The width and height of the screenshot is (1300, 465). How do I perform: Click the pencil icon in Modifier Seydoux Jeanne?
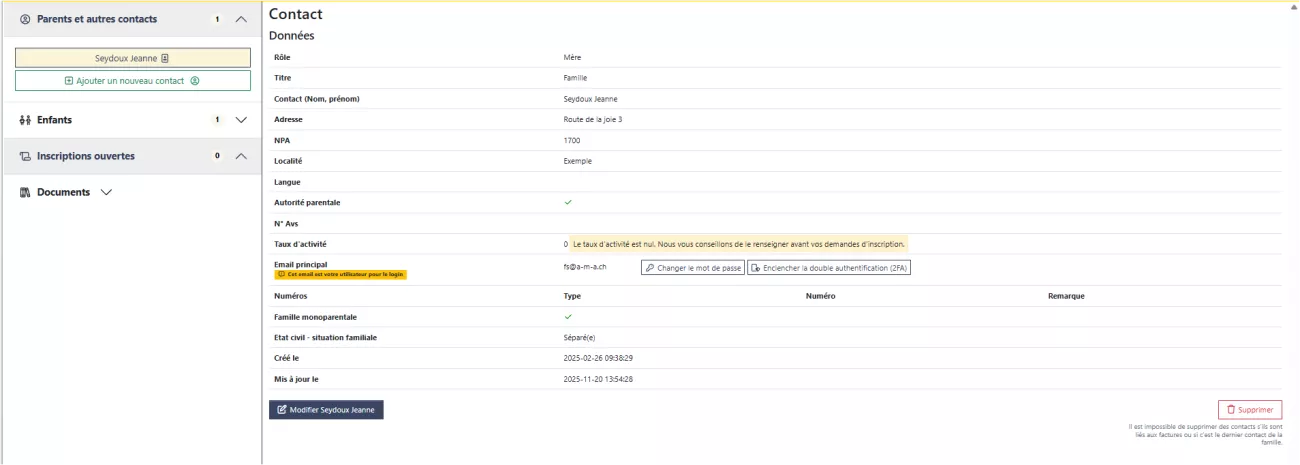pos(281,410)
